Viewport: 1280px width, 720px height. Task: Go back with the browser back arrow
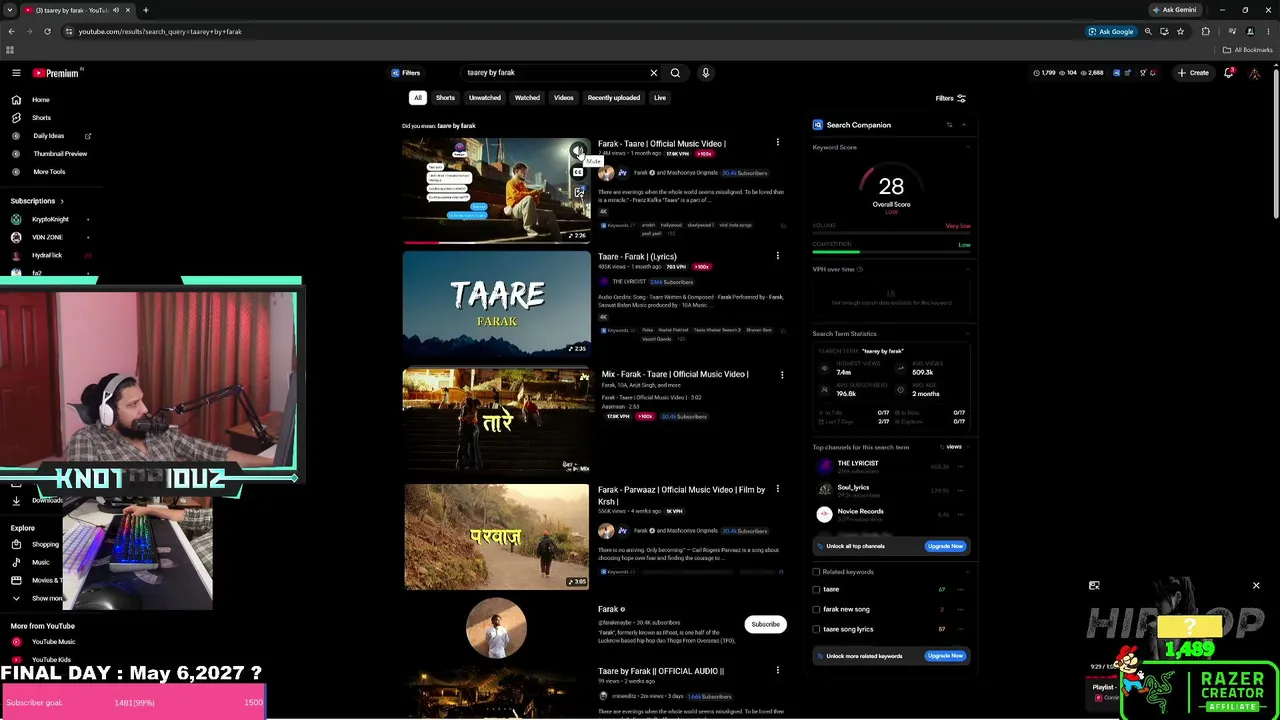(x=12, y=31)
